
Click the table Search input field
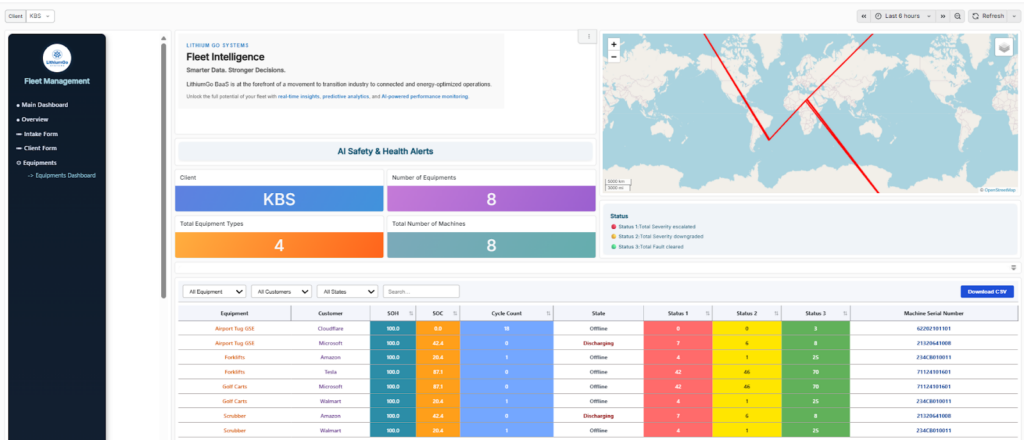tap(421, 291)
